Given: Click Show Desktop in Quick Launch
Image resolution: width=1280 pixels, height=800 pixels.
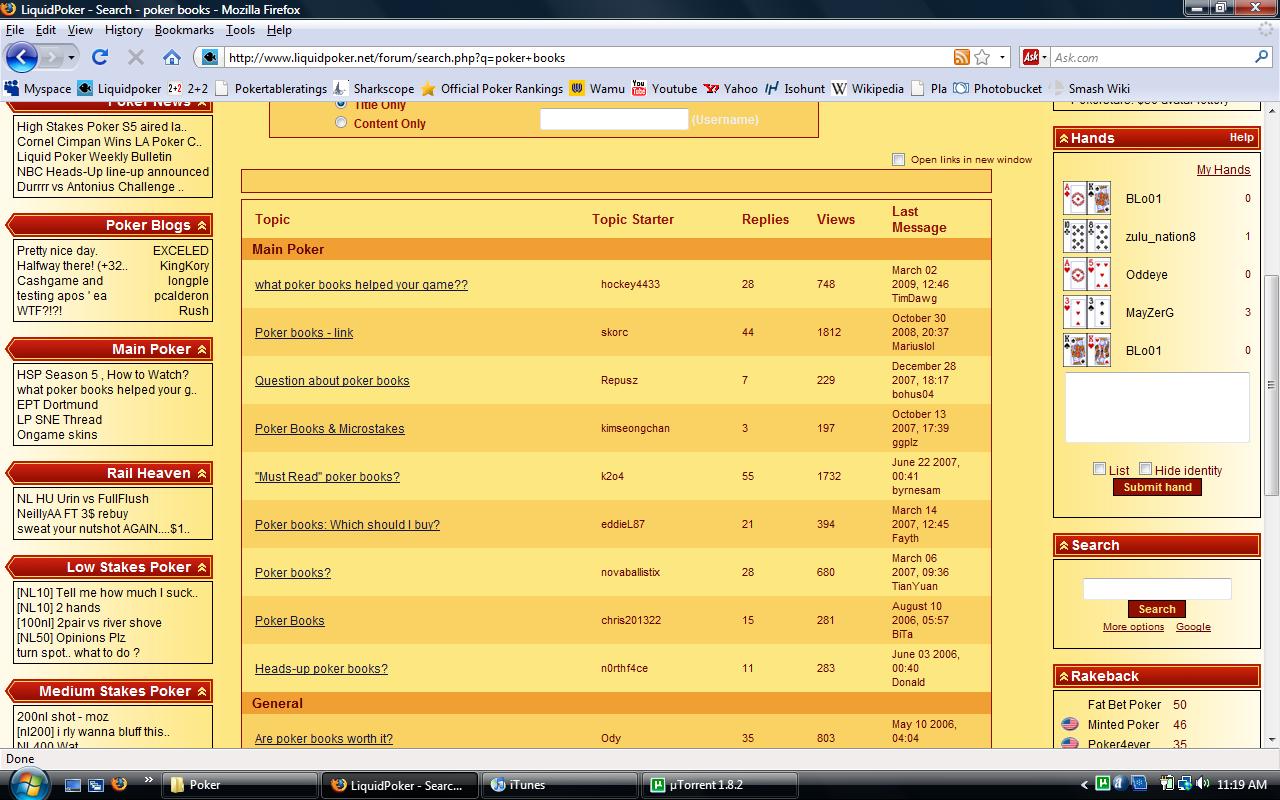Looking at the screenshot, I should 73,785.
